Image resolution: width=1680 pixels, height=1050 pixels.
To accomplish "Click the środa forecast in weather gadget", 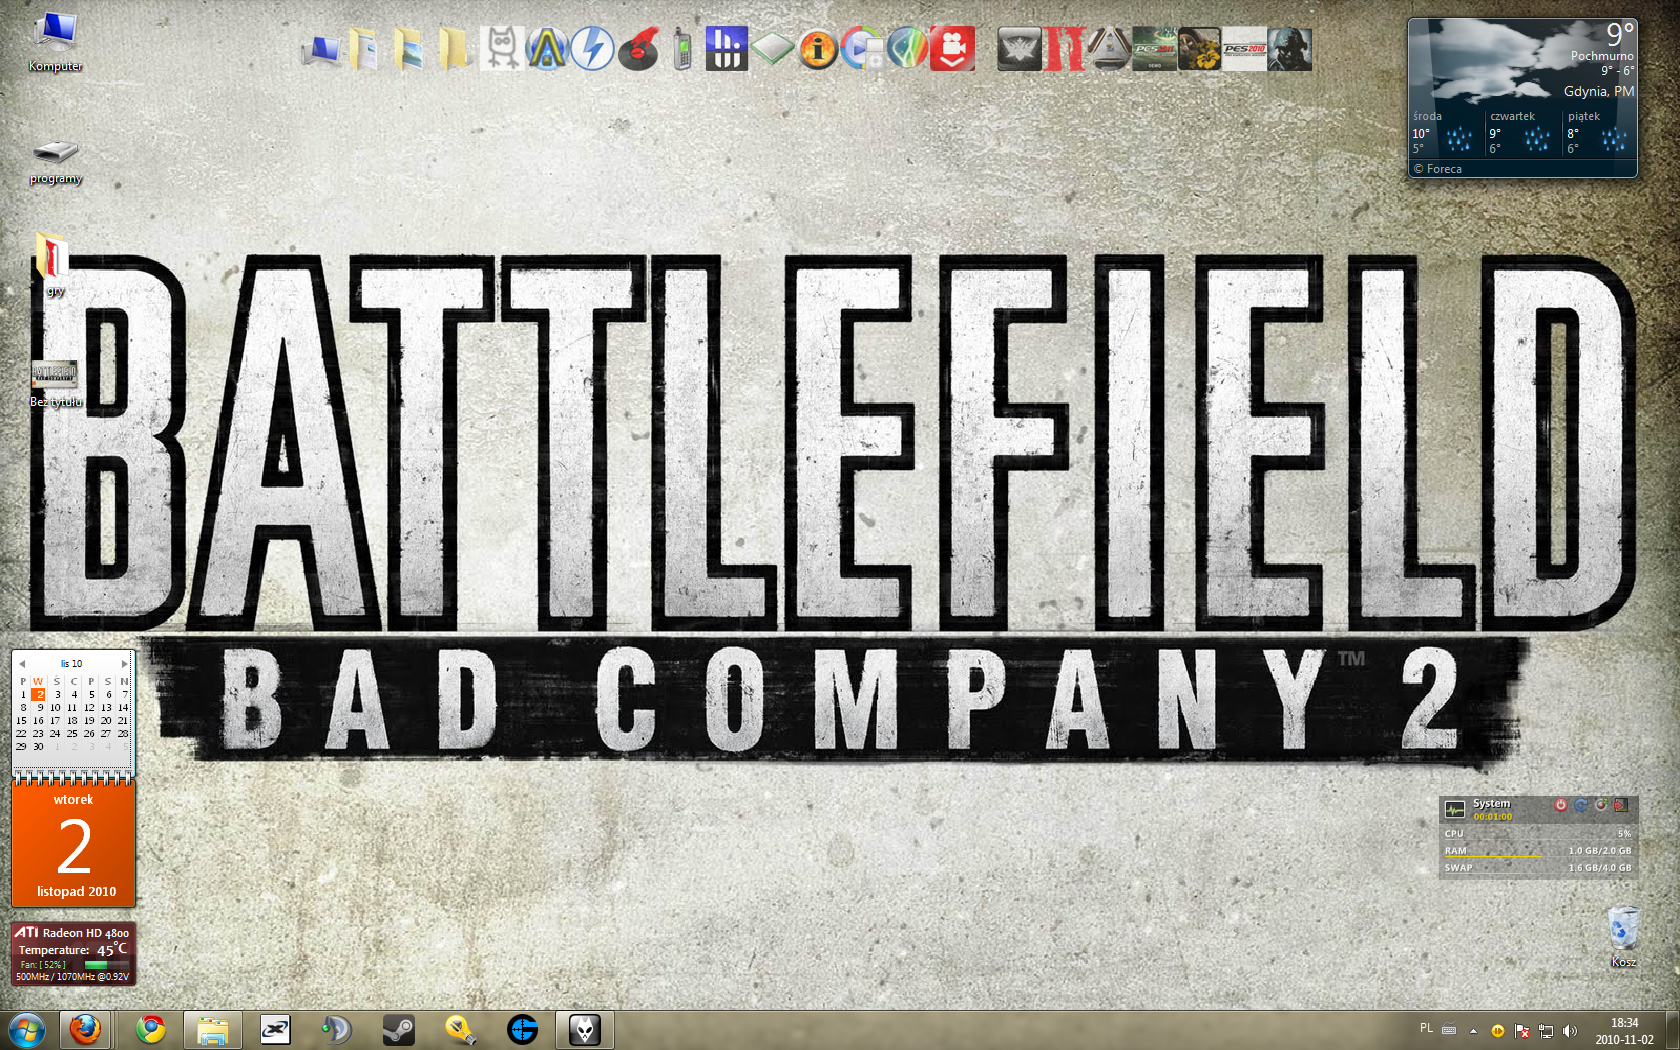I will click(1445, 132).
